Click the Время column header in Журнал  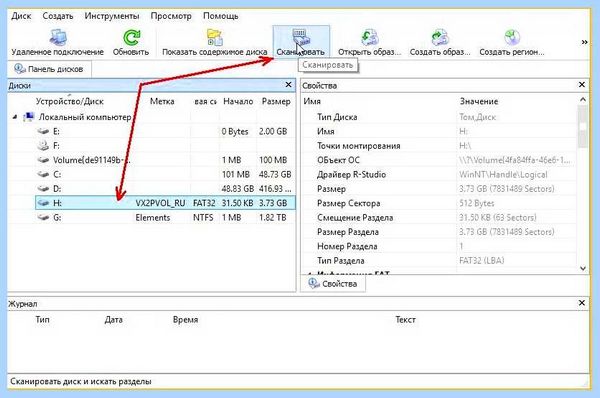[x=185, y=320]
